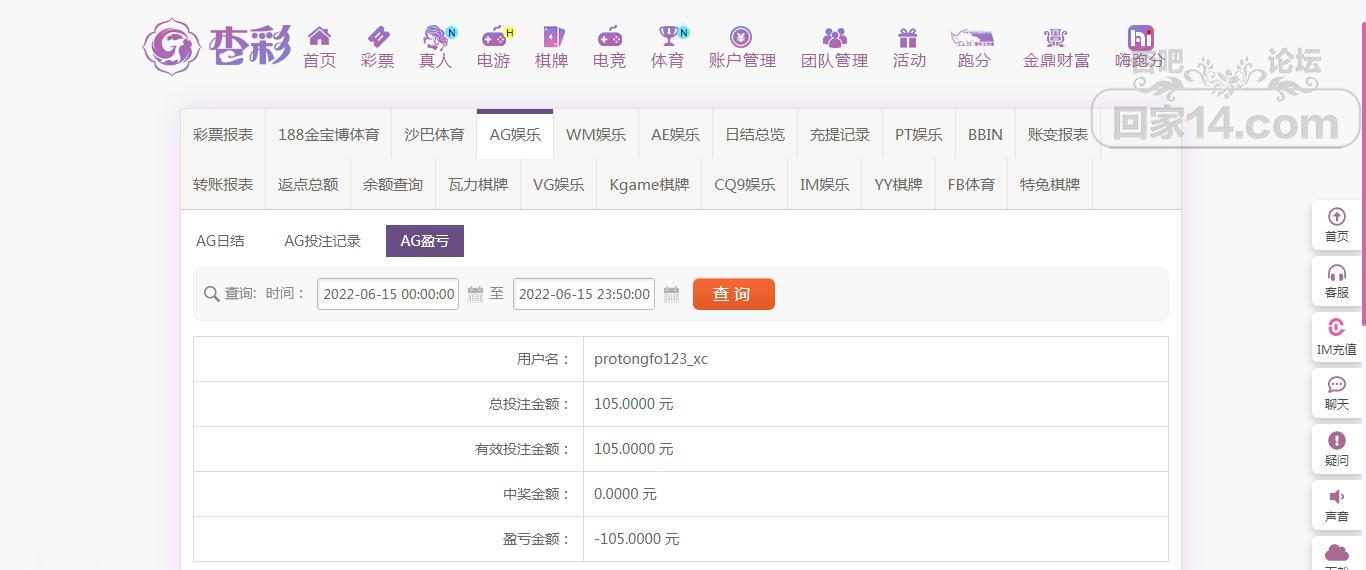Click the 有效投注金额 label

coord(523,449)
